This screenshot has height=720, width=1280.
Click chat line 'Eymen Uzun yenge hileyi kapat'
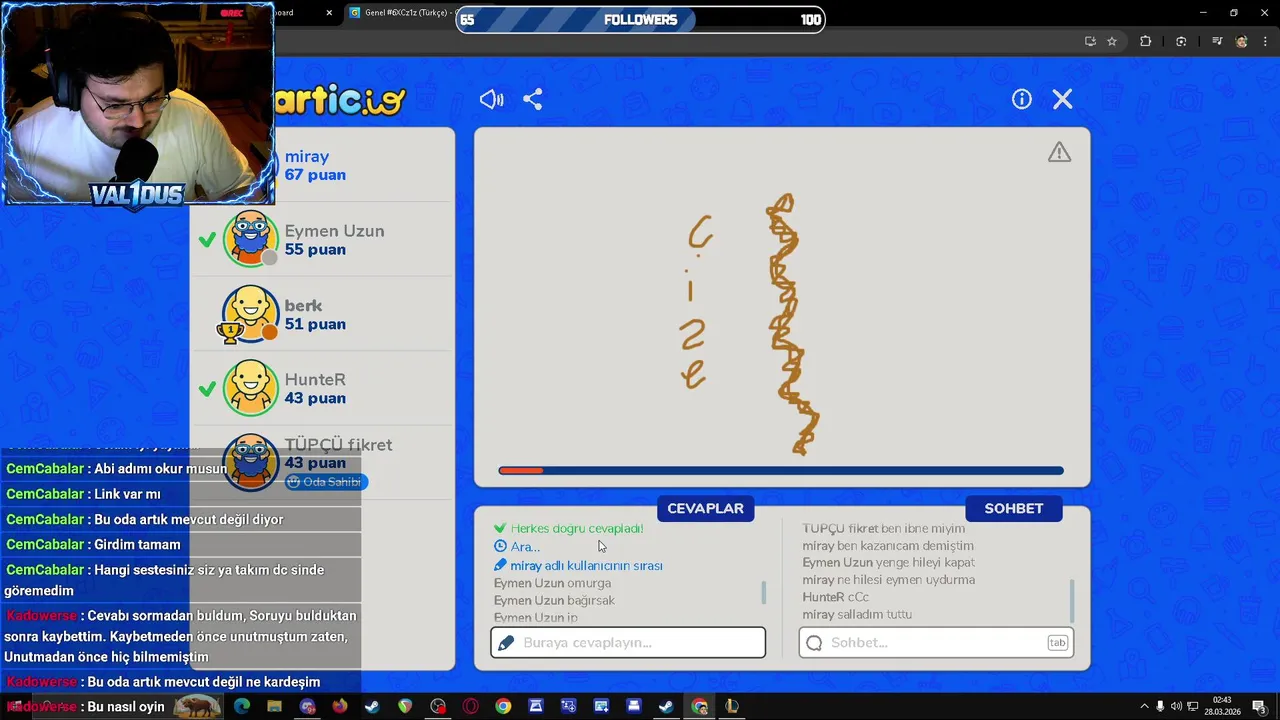[x=888, y=563]
